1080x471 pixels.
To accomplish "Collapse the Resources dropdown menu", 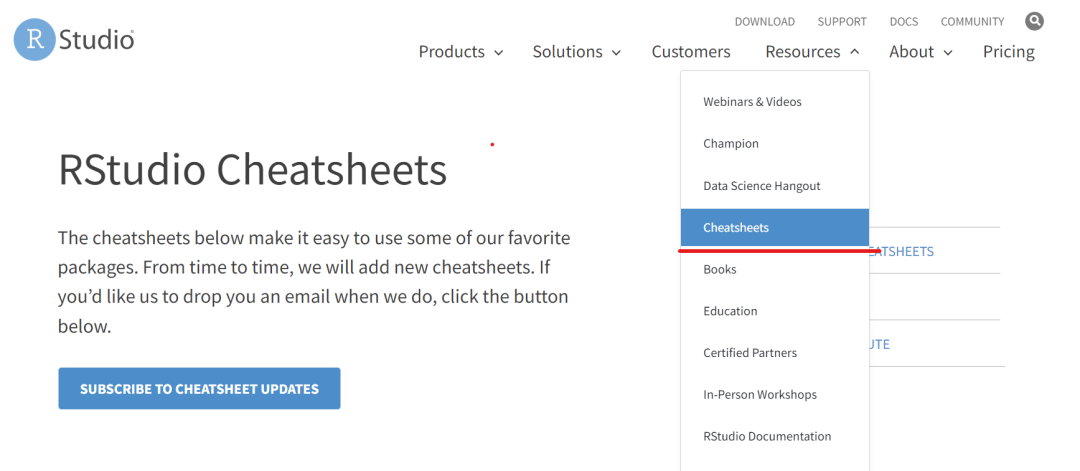I will click(x=812, y=52).
